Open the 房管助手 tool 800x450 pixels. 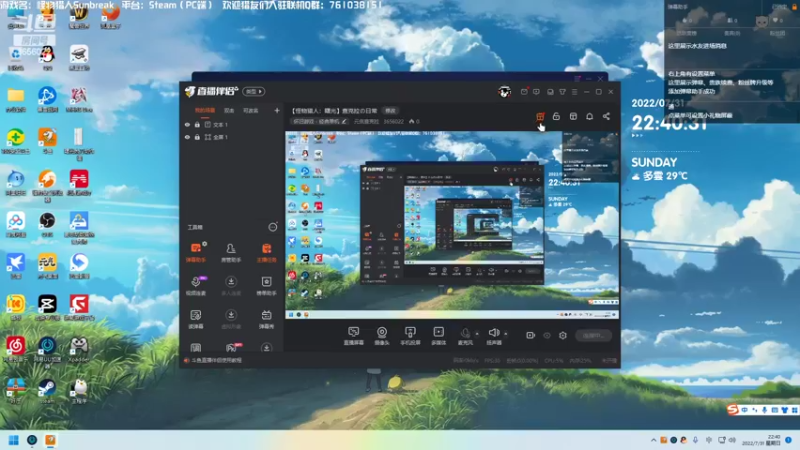click(x=231, y=253)
